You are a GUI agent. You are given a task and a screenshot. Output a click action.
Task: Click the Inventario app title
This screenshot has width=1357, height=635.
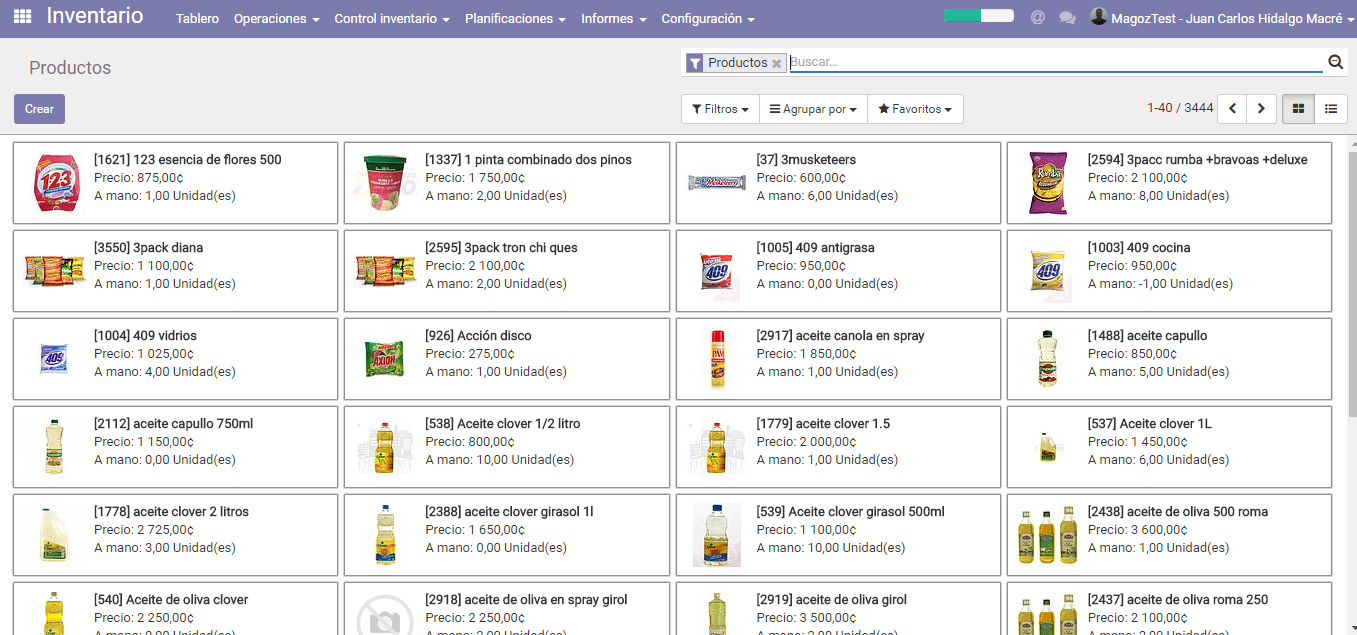[x=95, y=16]
